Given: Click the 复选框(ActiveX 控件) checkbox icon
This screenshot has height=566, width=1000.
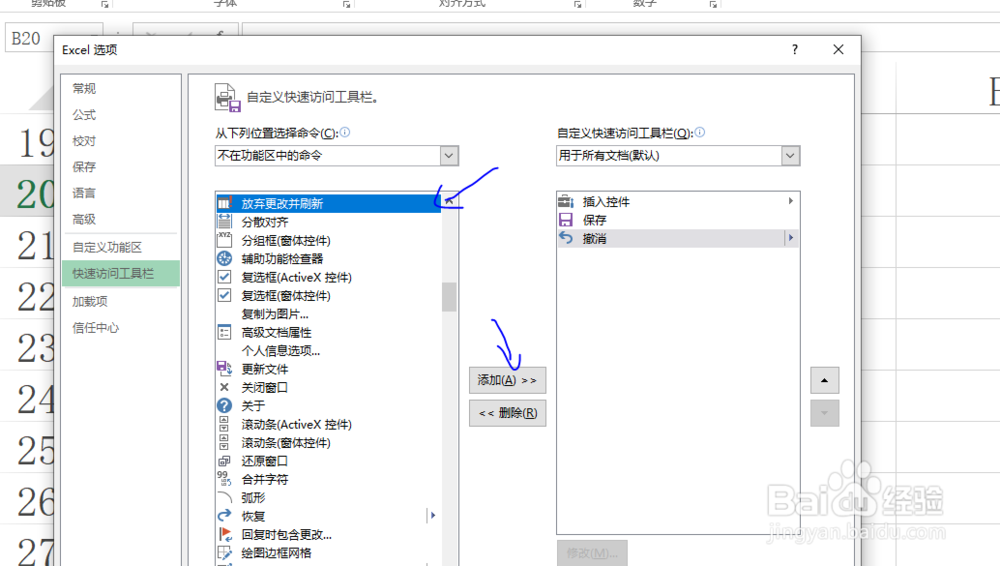Looking at the screenshot, I should coord(224,277).
